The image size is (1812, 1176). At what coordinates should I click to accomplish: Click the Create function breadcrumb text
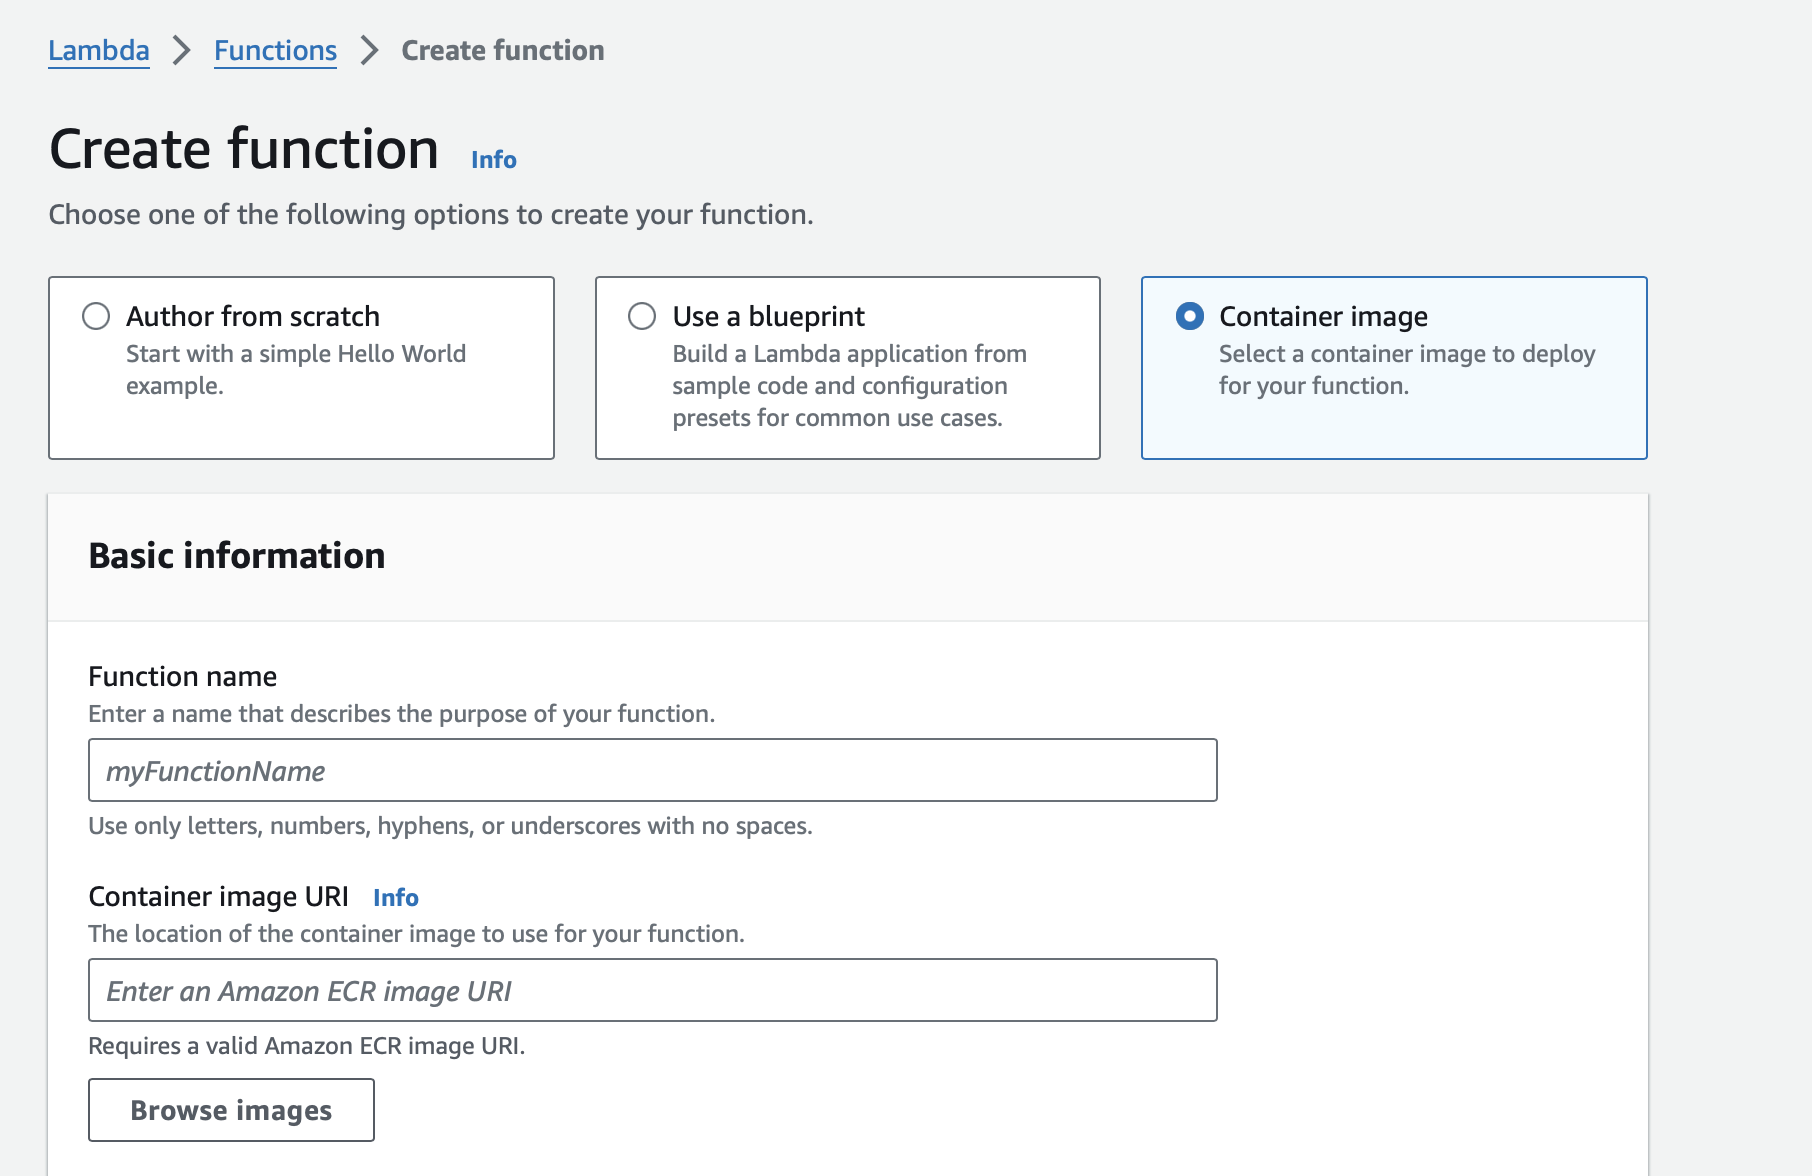(503, 50)
